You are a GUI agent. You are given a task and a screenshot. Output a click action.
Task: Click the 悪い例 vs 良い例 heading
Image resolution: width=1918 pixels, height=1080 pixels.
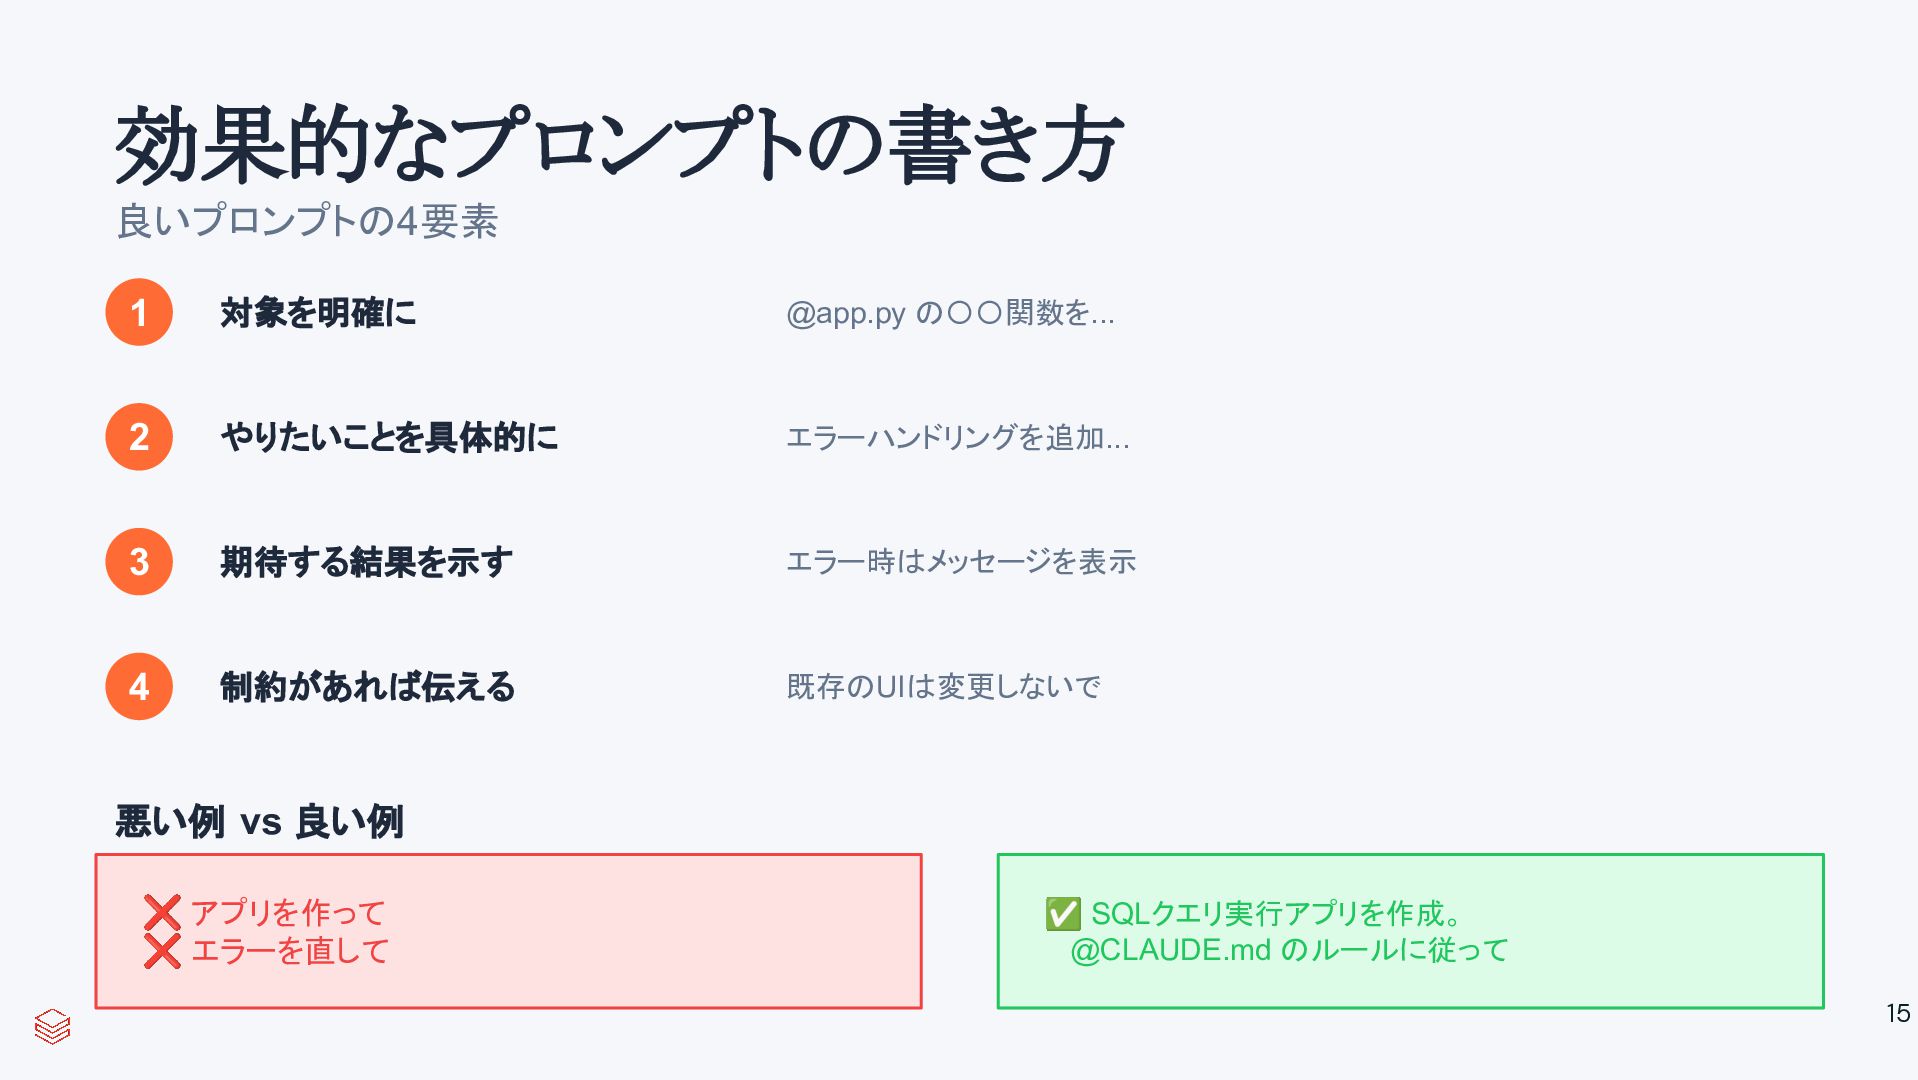[x=259, y=822]
